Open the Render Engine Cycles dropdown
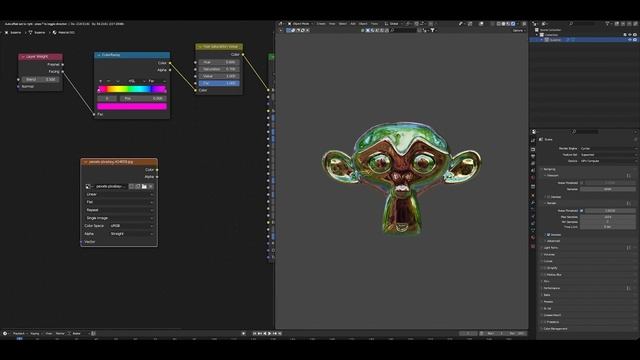Screen dimensions: 640x360 click(608, 149)
